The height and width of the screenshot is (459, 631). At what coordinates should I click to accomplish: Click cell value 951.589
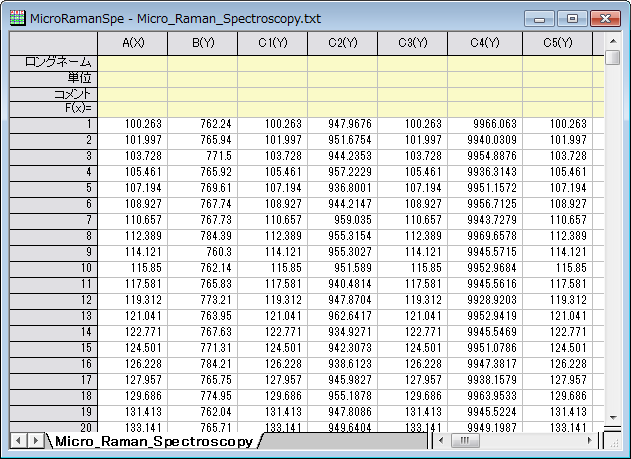click(343, 268)
